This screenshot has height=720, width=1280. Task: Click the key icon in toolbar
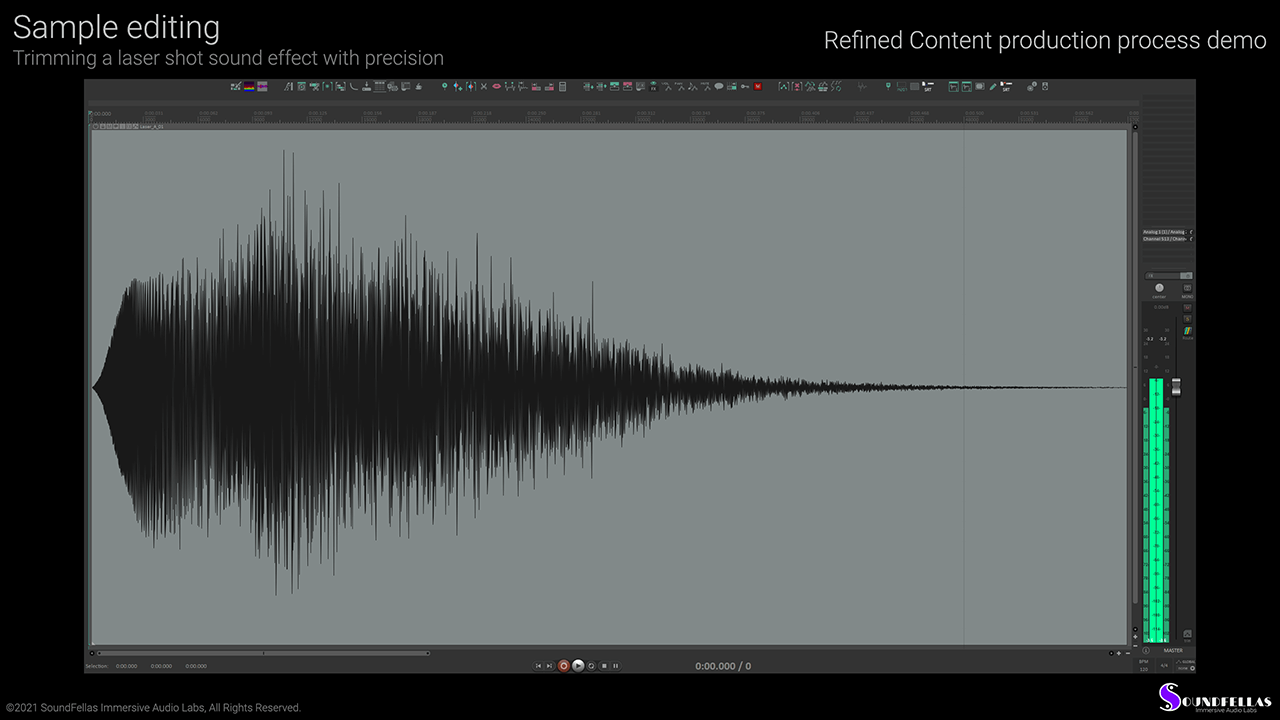point(745,87)
